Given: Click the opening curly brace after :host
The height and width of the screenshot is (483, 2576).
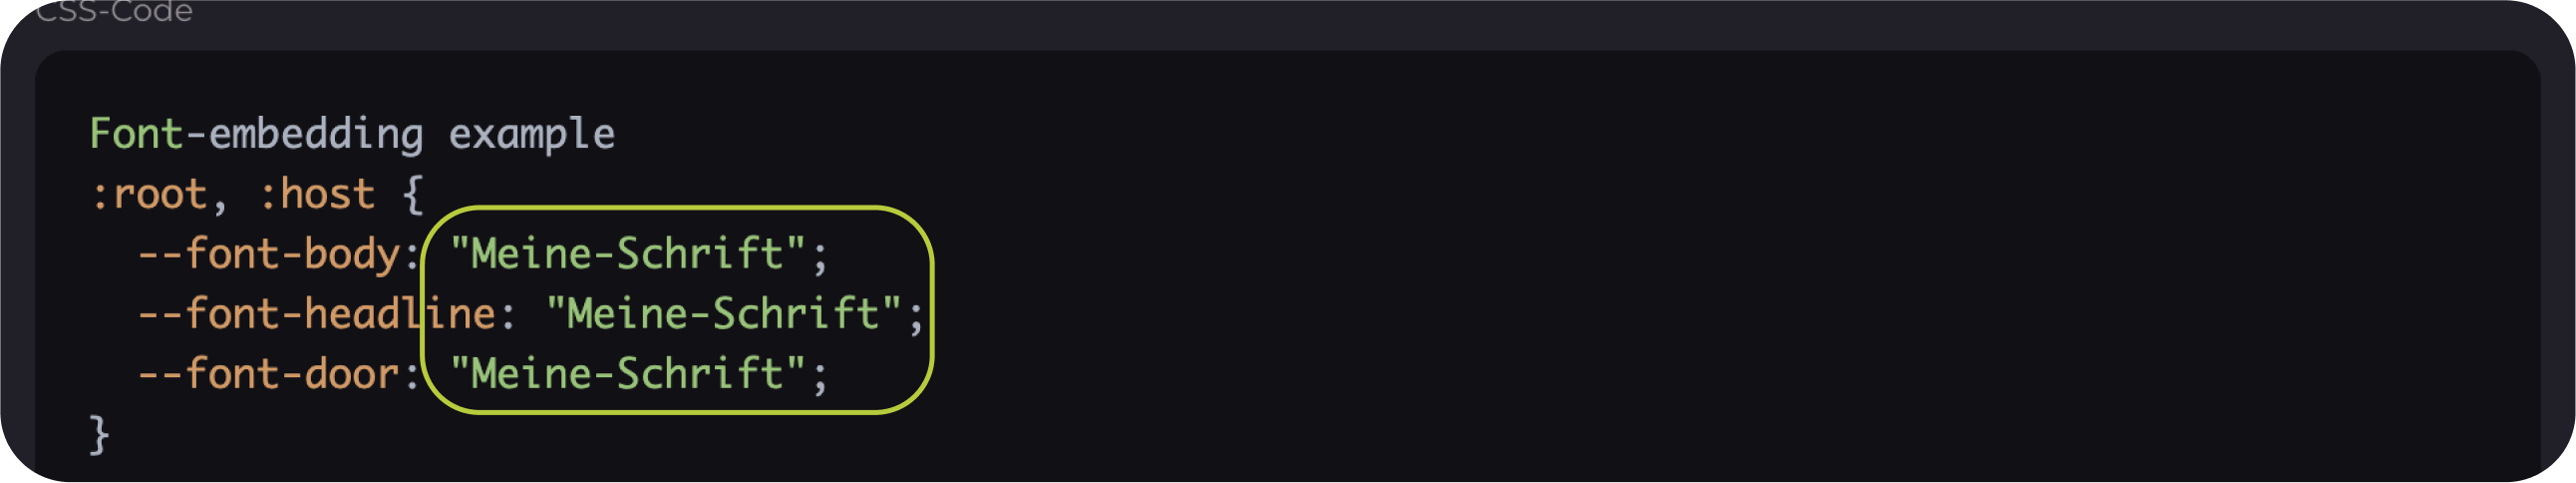Looking at the screenshot, I should pos(413,195).
